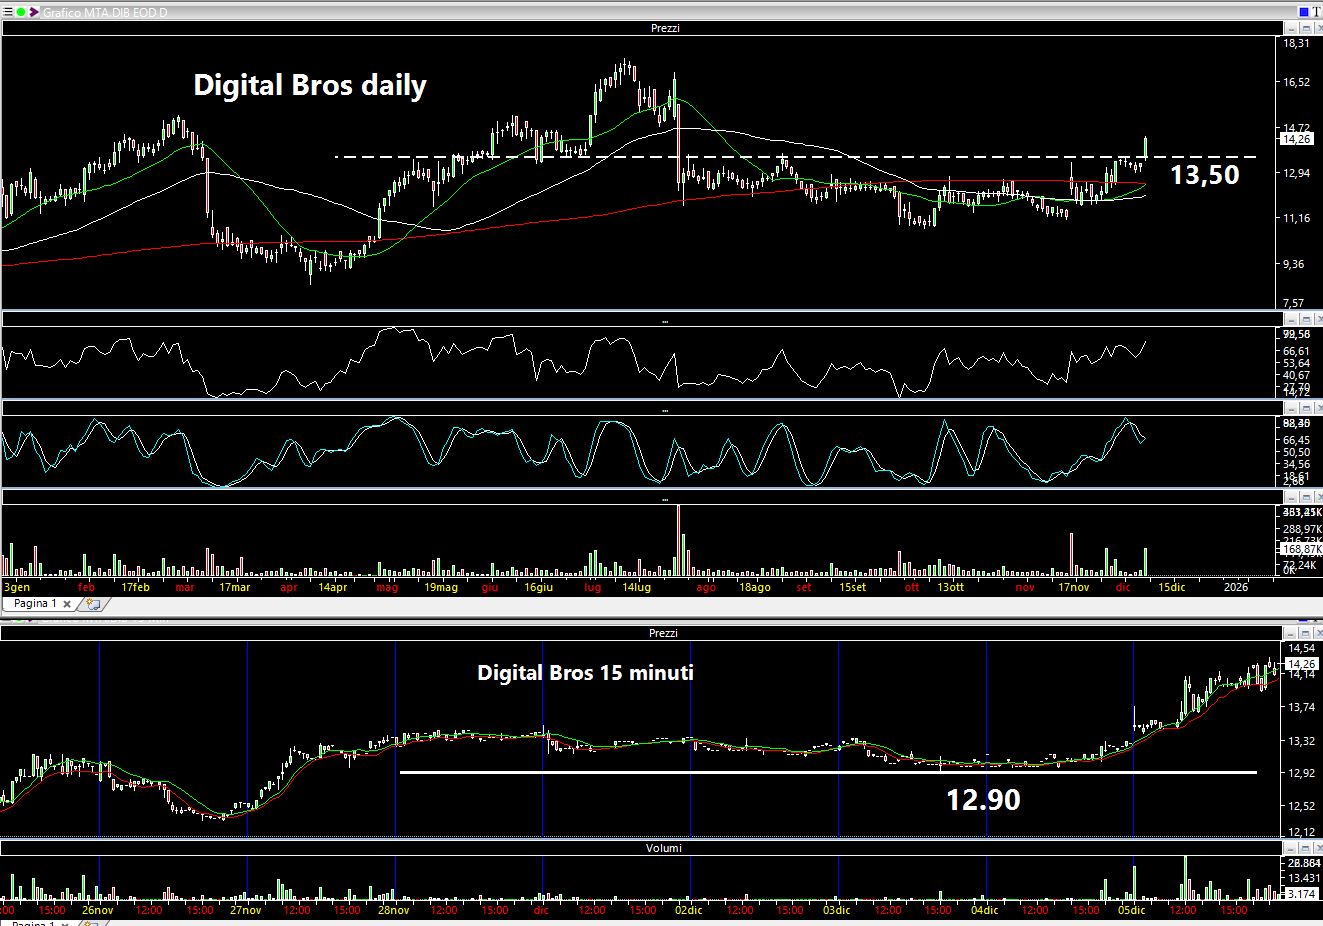Click the 168,87K volume tag
This screenshot has width=1323, height=926.
click(x=1302, y=549)
